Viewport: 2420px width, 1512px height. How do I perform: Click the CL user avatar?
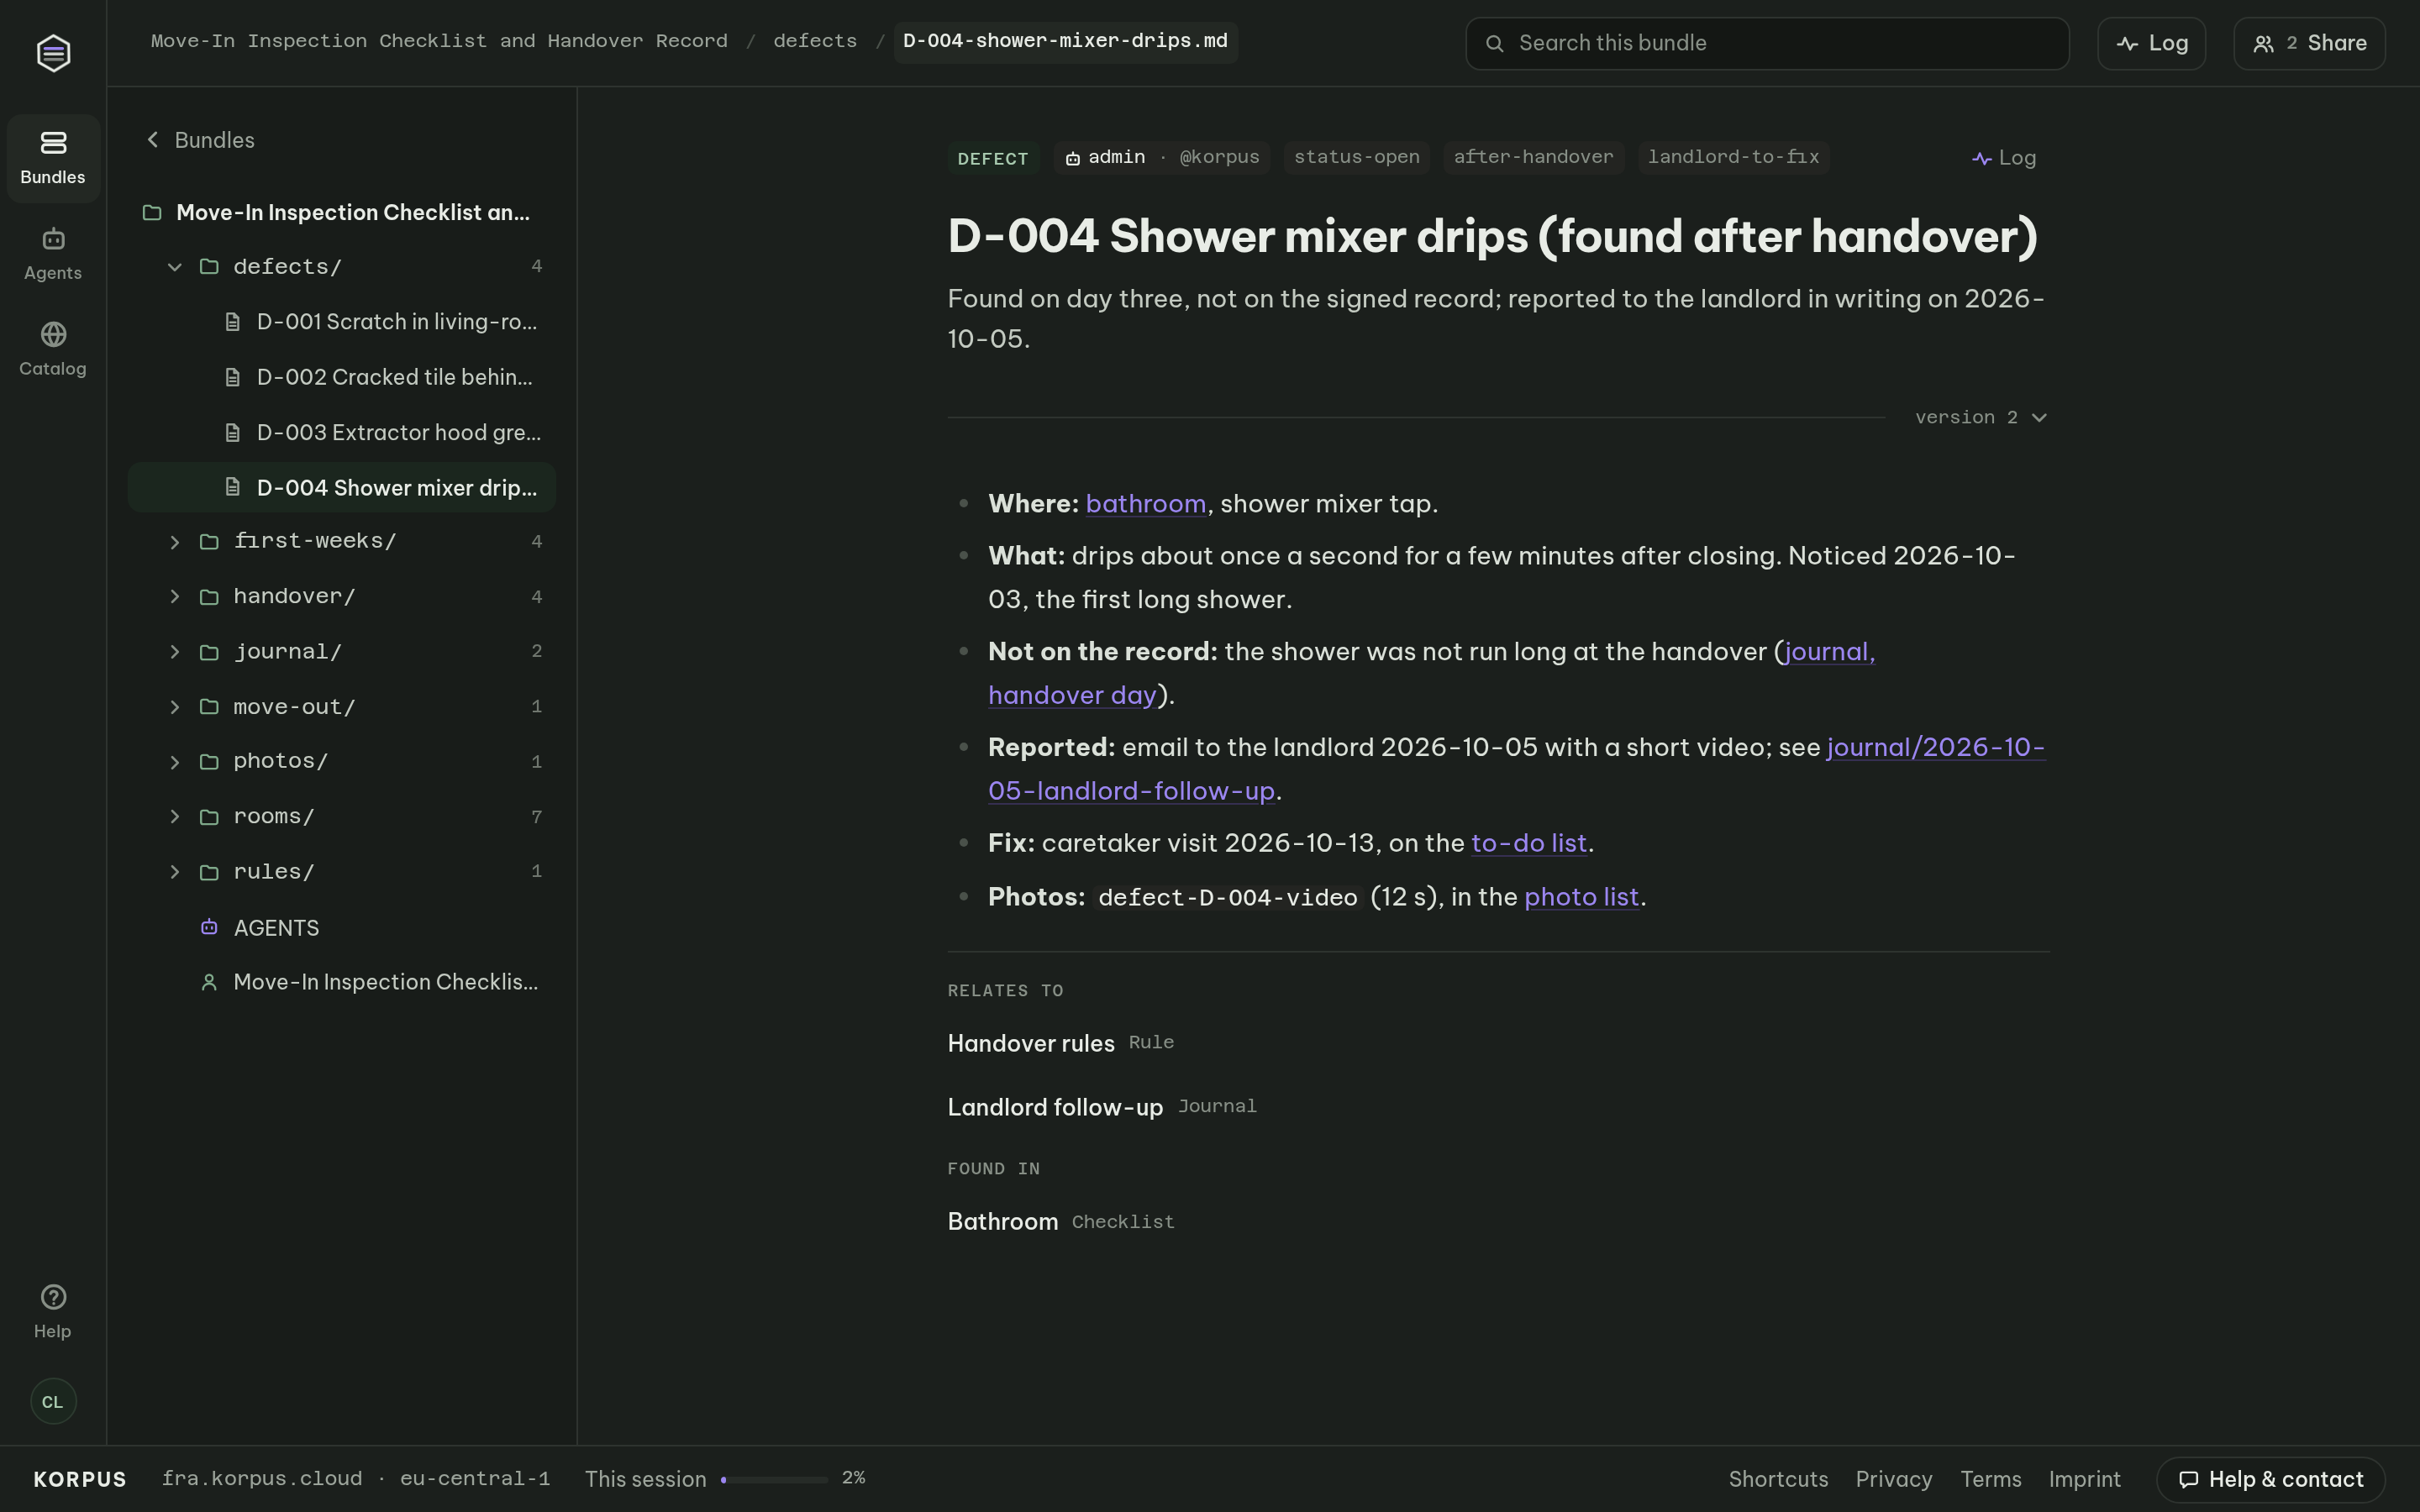(x=53, y=1401)
